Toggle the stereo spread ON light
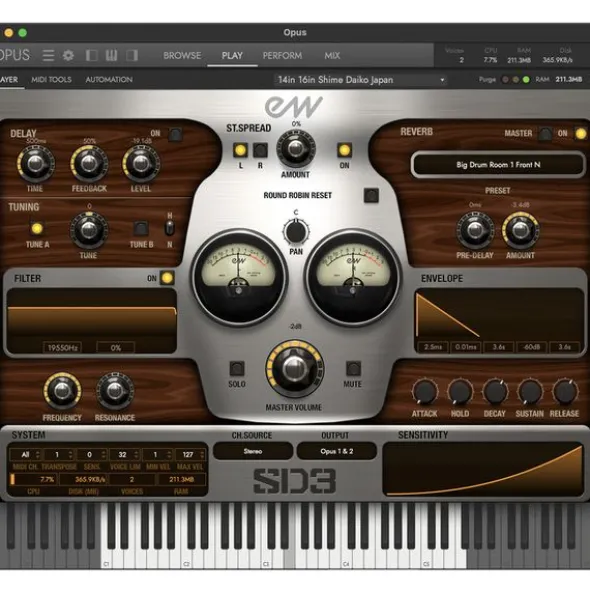 click(344, 150)
